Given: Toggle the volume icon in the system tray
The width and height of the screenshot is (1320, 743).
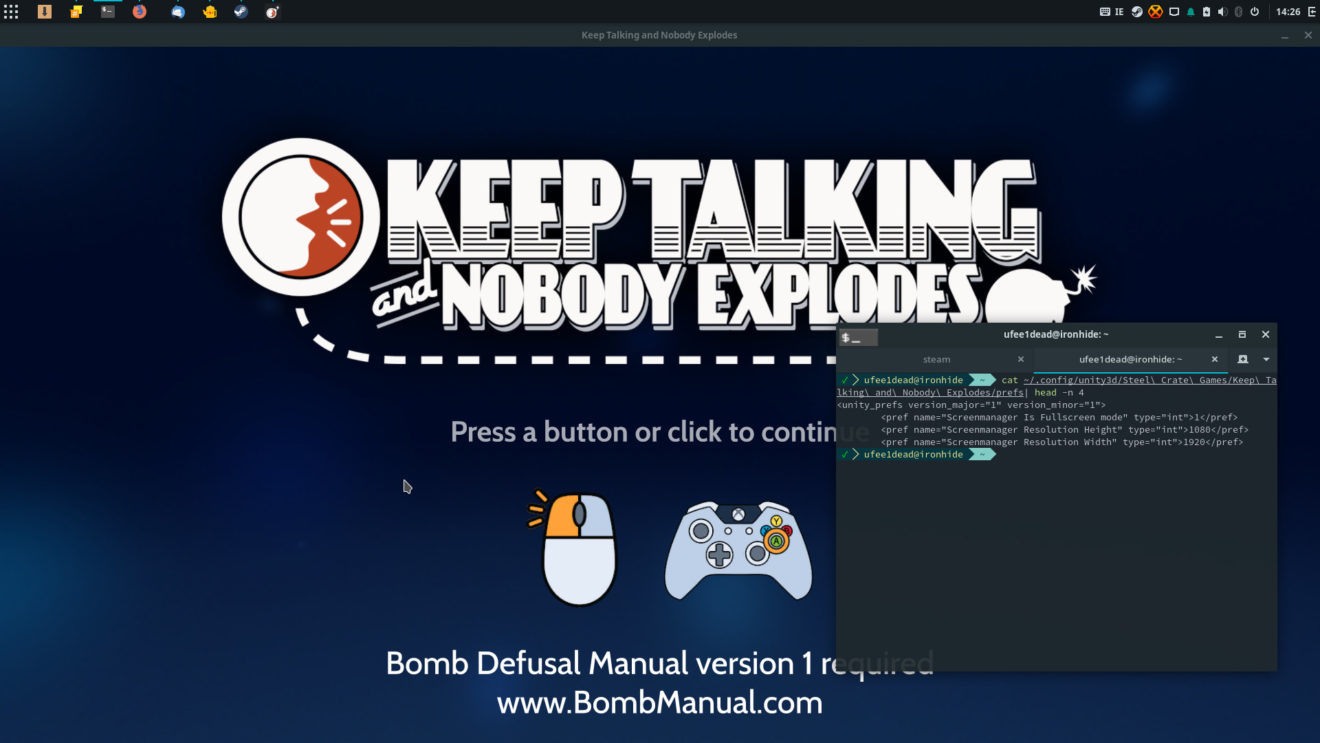Looking at the screenshot, I should coord(1223,11).
